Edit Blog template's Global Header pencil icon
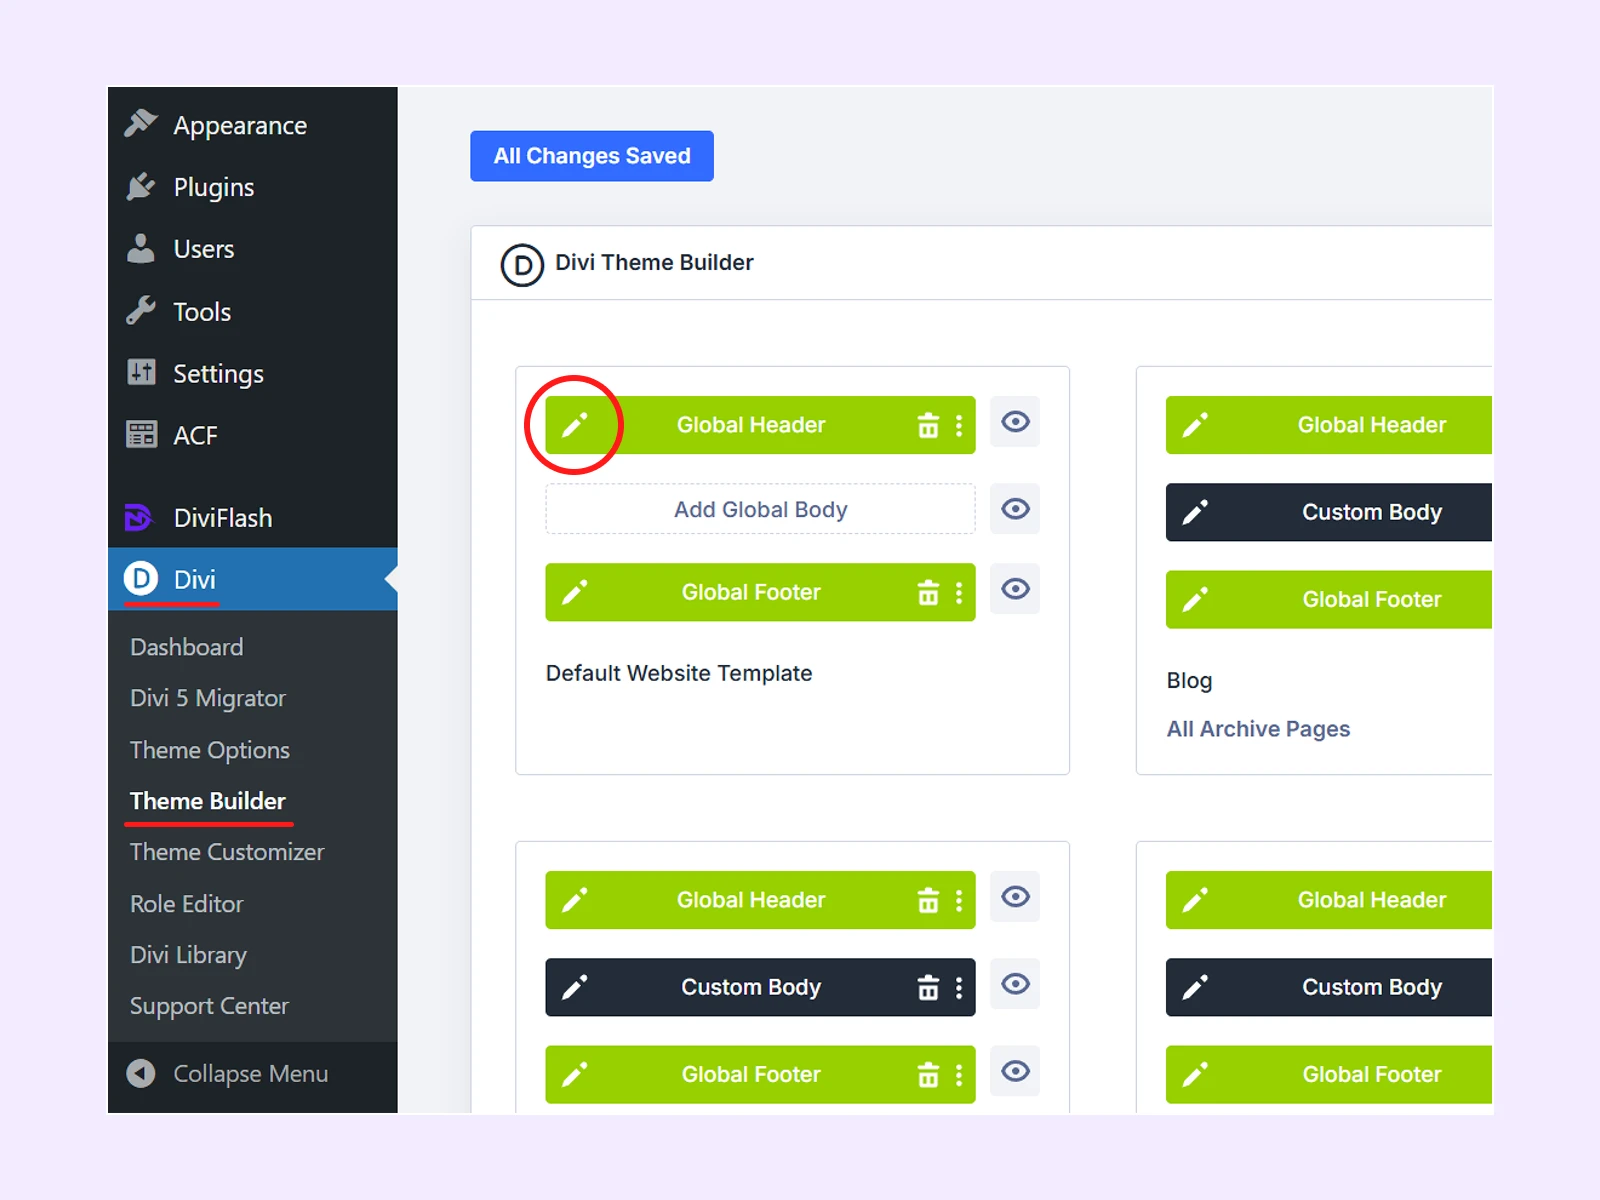Screen dimensions: 1600x1200 point(1195,425)
